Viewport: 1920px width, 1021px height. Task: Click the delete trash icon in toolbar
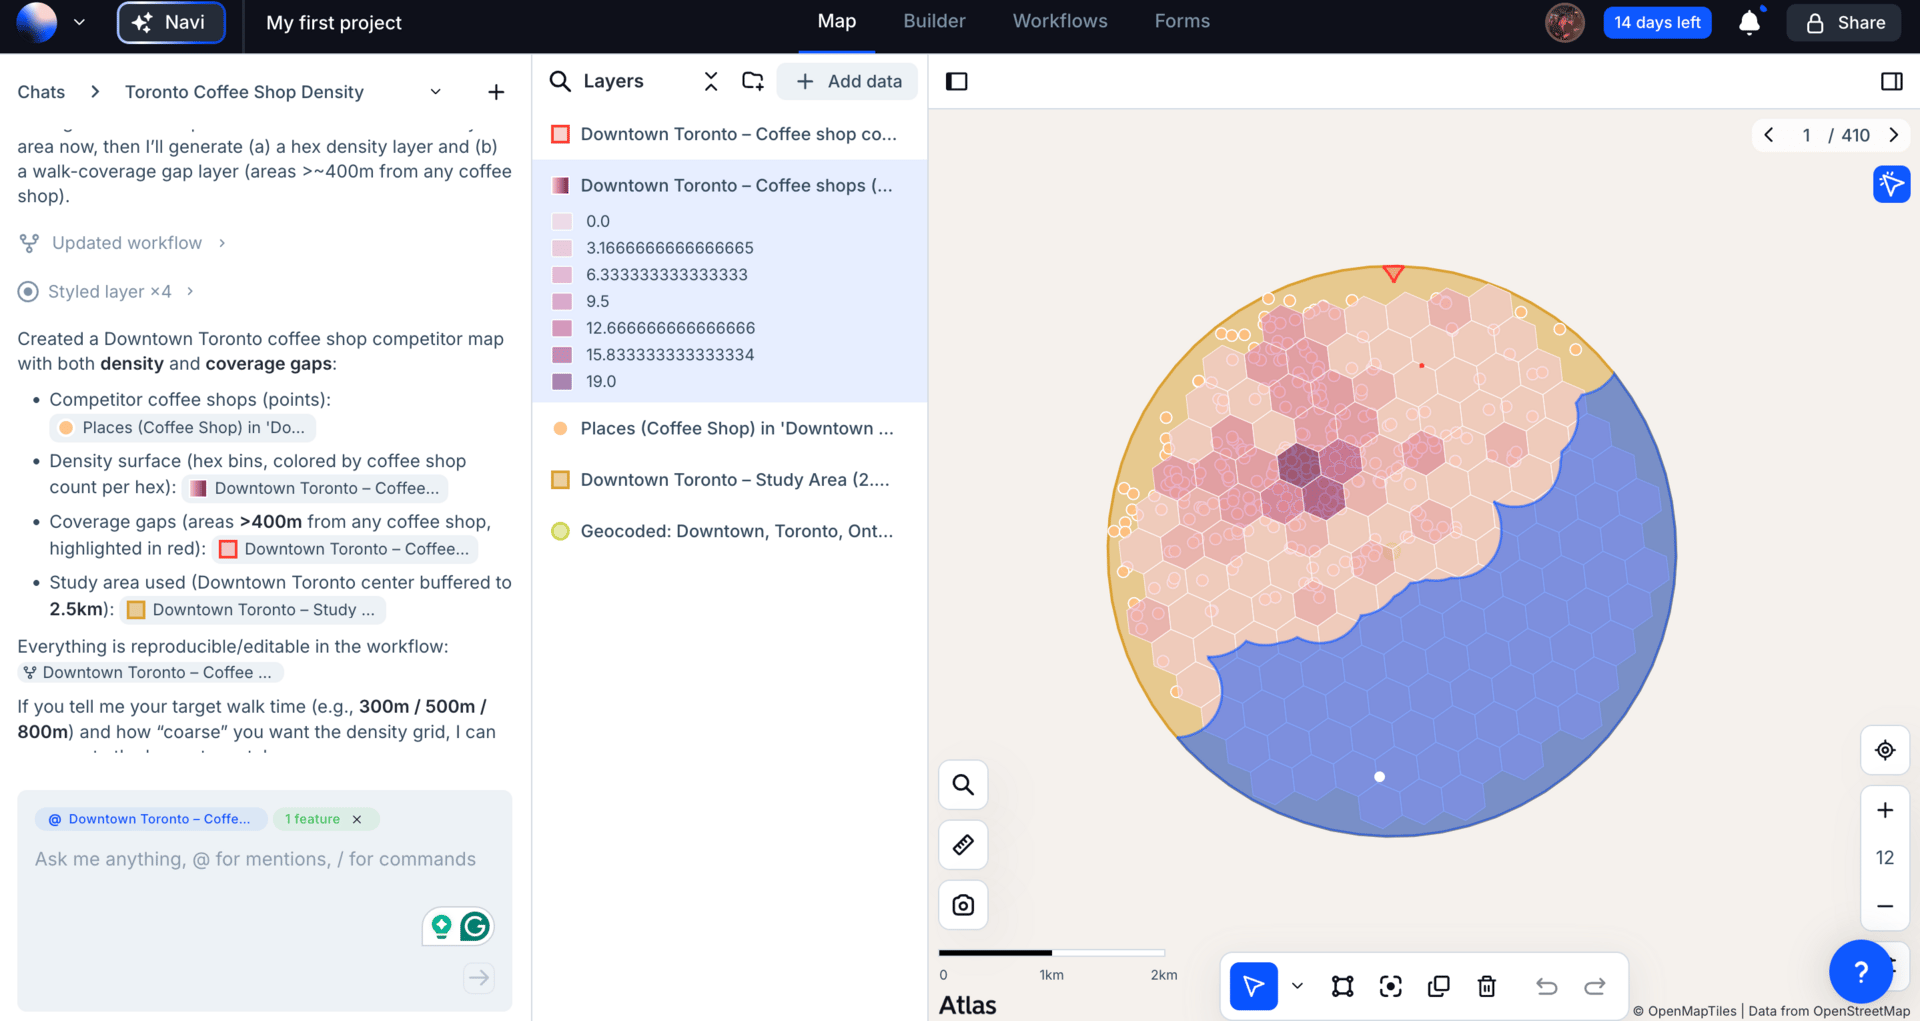(1487, 987)
